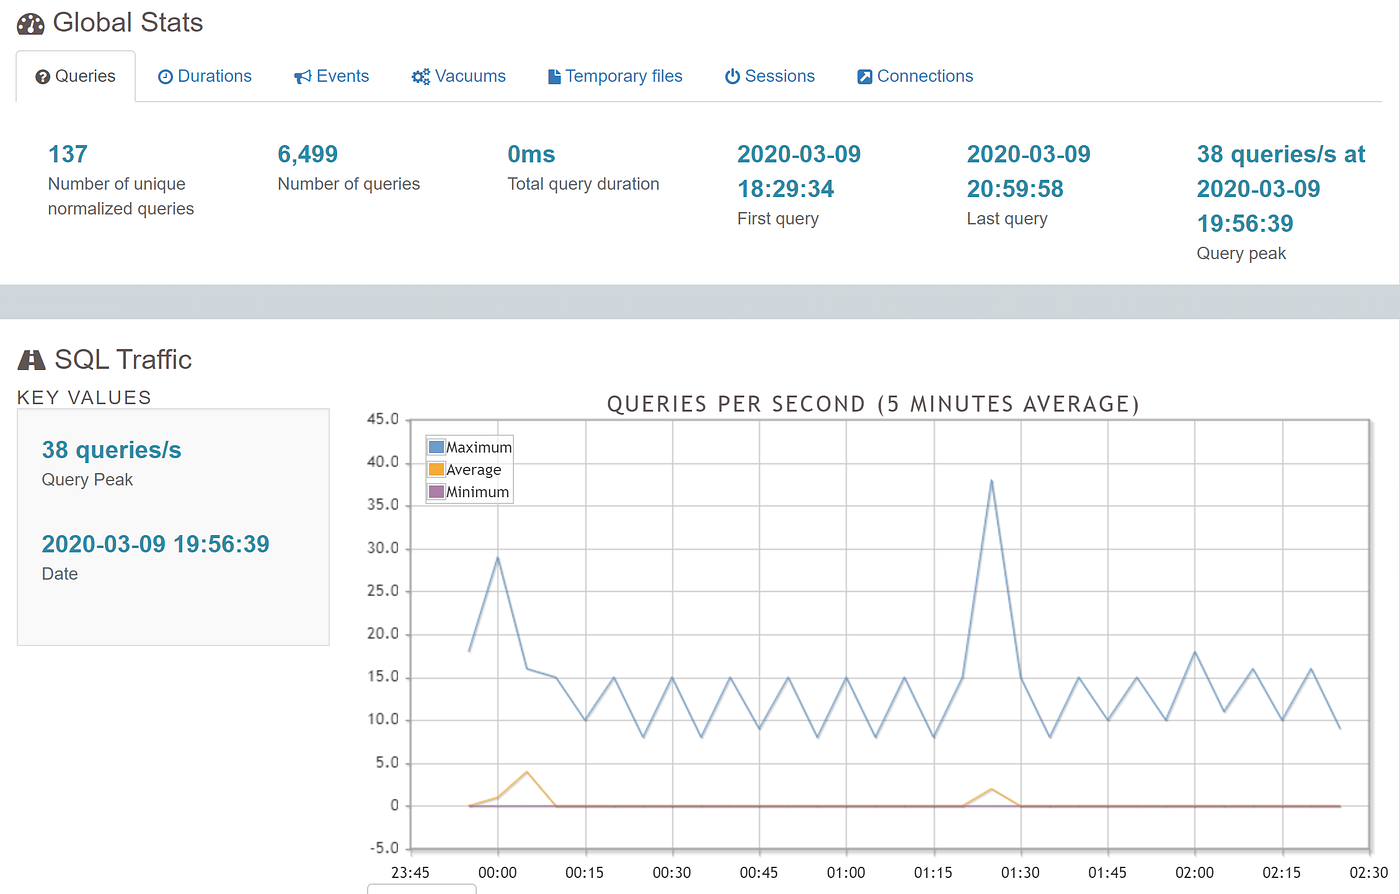The image size is (1400, 894).
Task: Click the Average legend label
Action: coord(474,470)
